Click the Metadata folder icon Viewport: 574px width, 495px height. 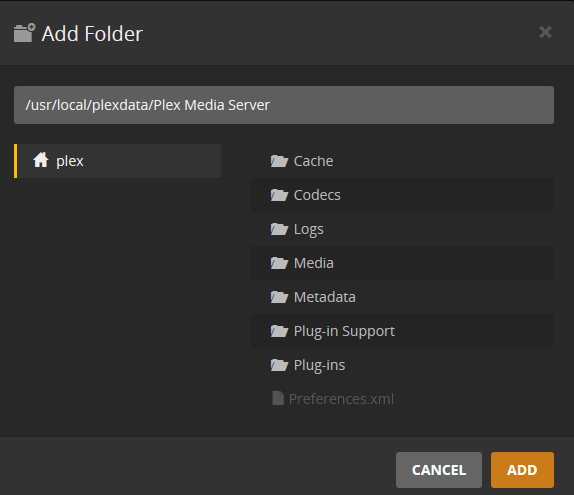[x=279, y=297]
